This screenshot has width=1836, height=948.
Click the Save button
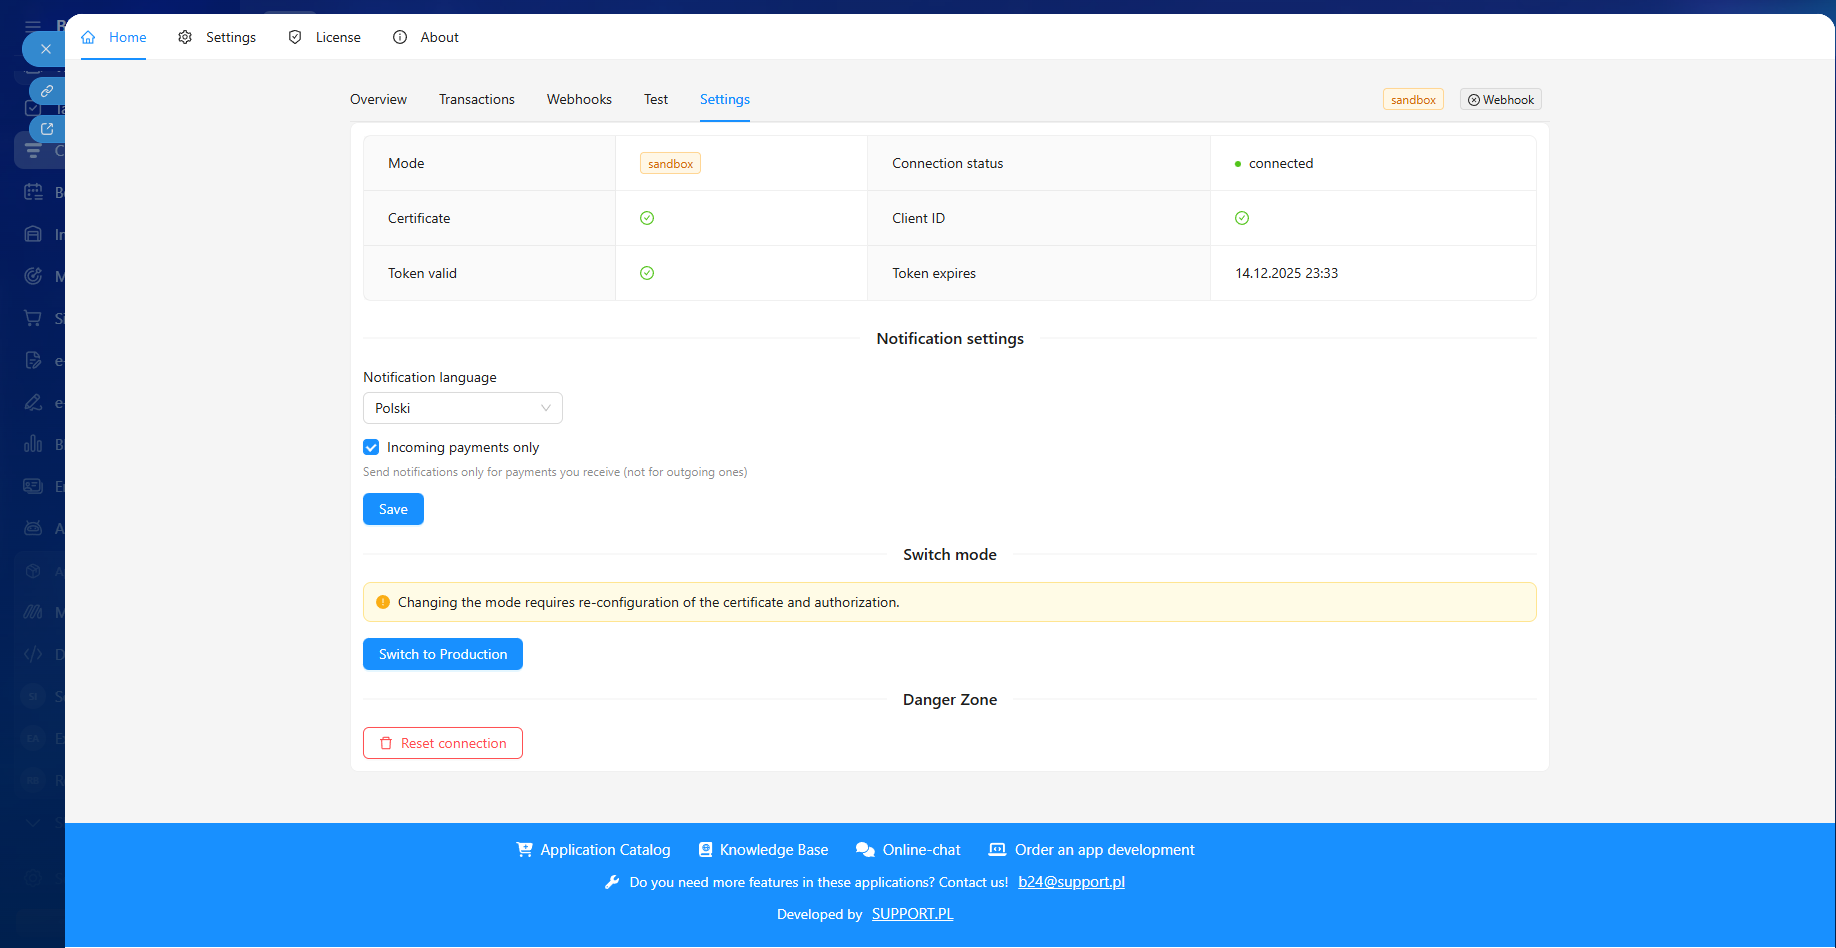point(393,510)
